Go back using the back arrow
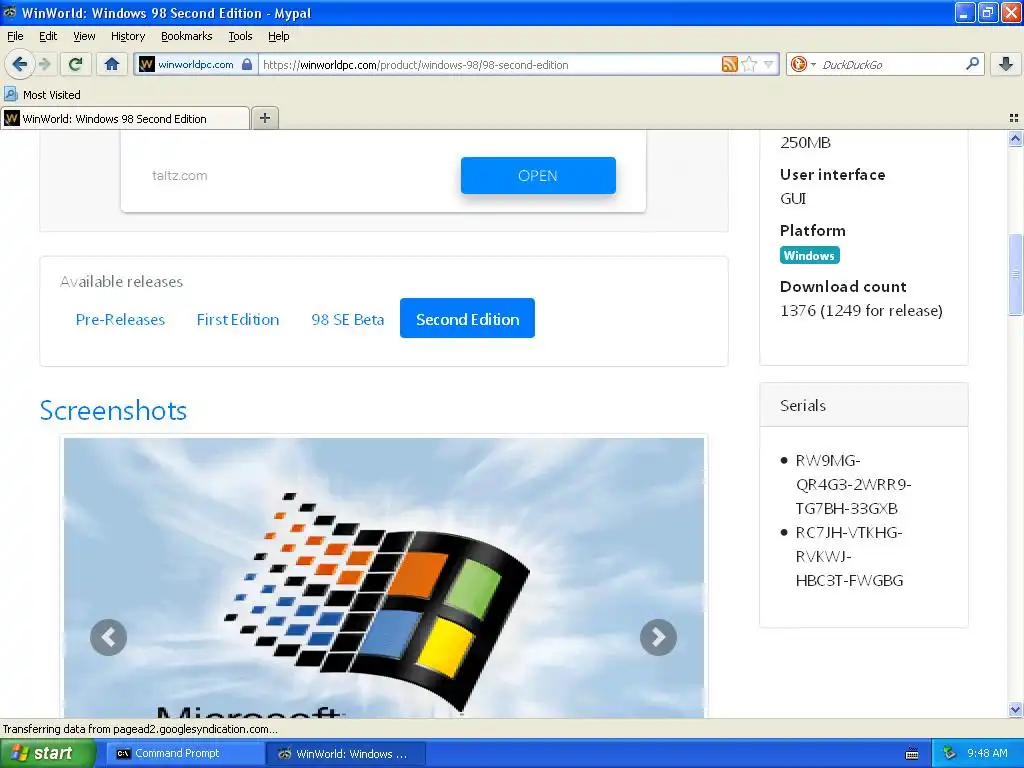 tap(20, 64)
